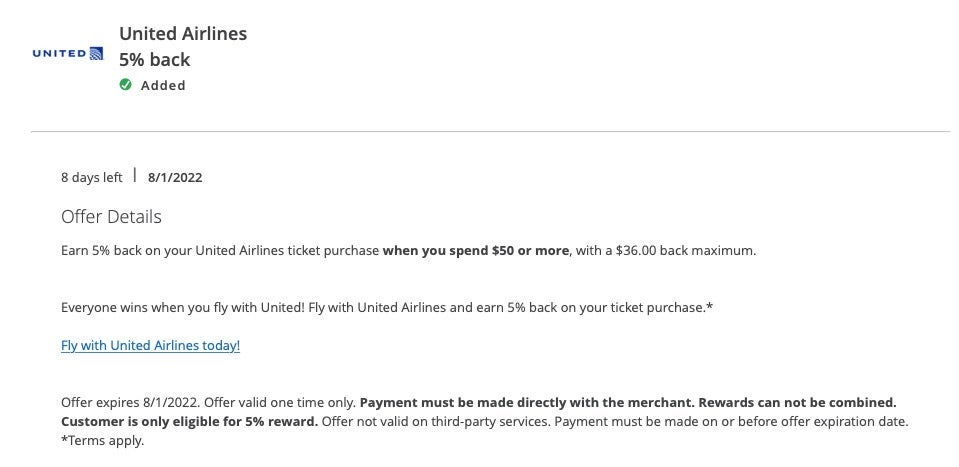959x467 pixels.
Task: Click the '*Terms apply.' footnote
Action: click(102, 440)
